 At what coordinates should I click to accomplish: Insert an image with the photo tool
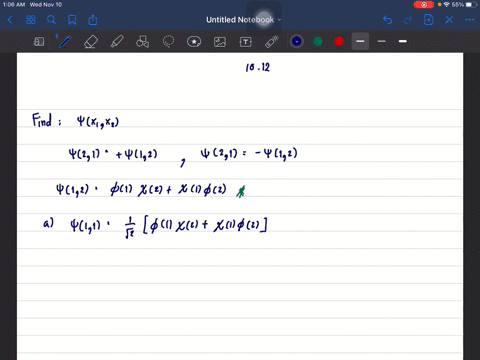tap(220, 42)
